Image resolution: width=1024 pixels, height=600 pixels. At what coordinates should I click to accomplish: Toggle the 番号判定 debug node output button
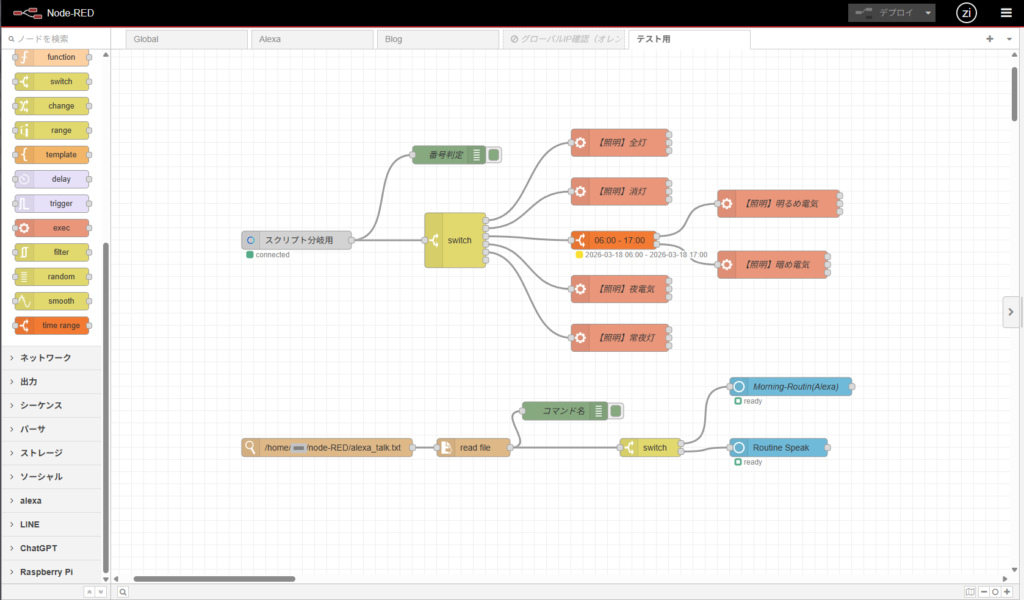[494, 155]
